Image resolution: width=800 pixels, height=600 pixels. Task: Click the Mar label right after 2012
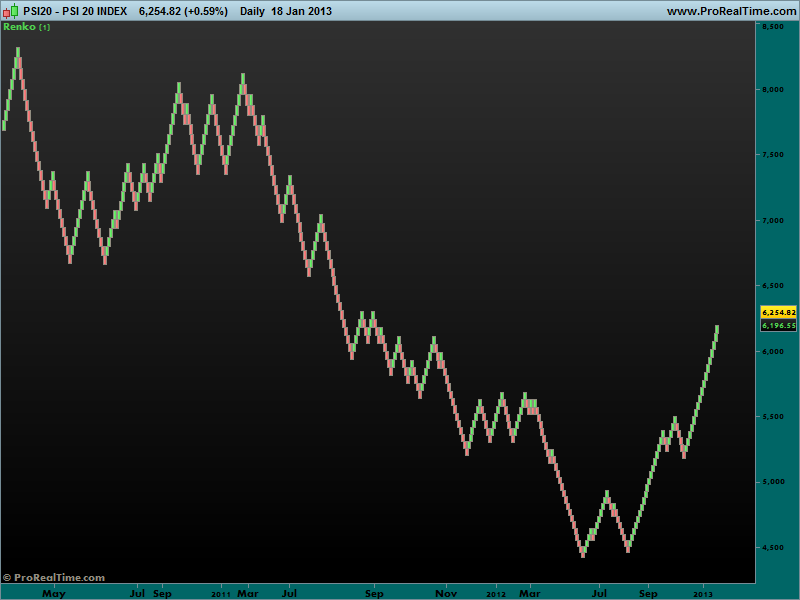tap(530, 593)
